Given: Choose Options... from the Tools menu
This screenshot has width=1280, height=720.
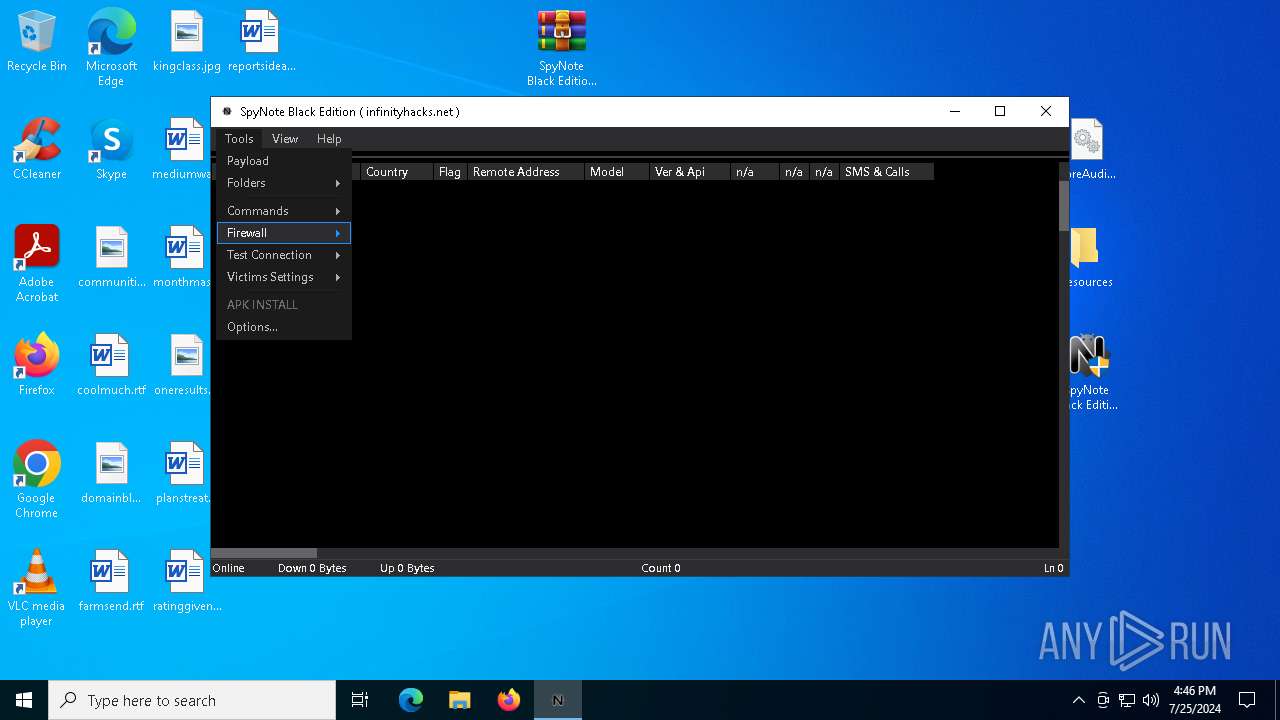Looking at the screenshot, I should pos(284,327).
